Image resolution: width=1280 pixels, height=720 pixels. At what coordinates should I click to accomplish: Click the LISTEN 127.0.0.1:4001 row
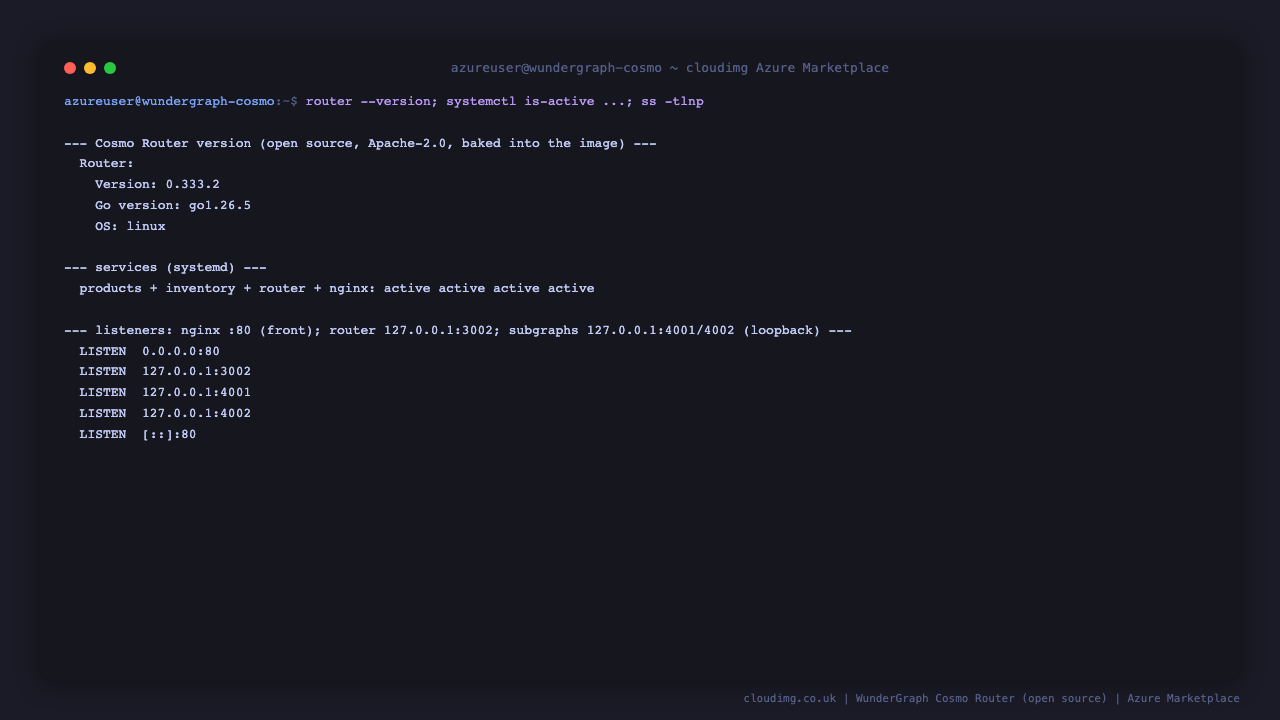165,393
